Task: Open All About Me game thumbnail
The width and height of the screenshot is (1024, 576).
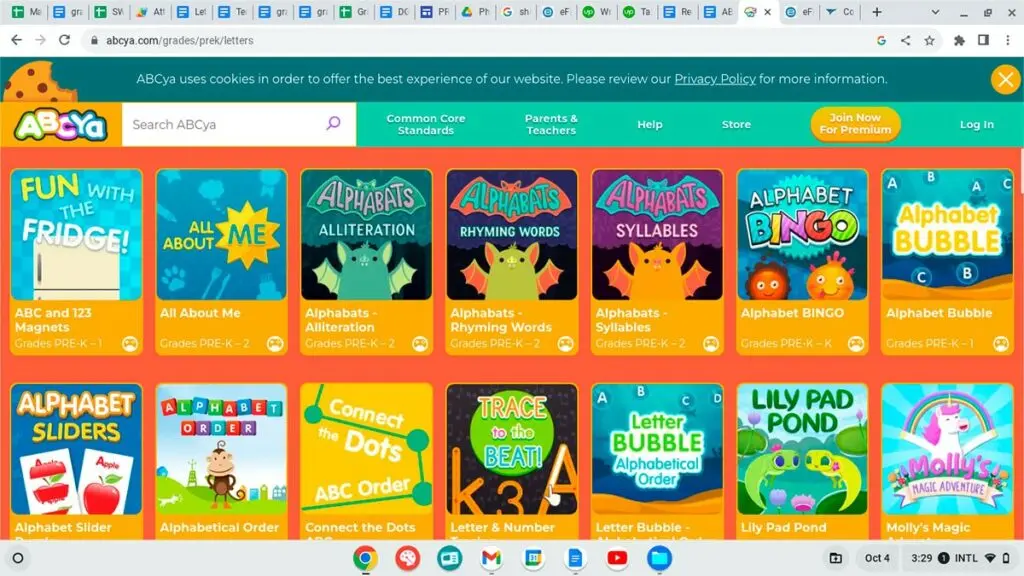Action: (221, 235)
